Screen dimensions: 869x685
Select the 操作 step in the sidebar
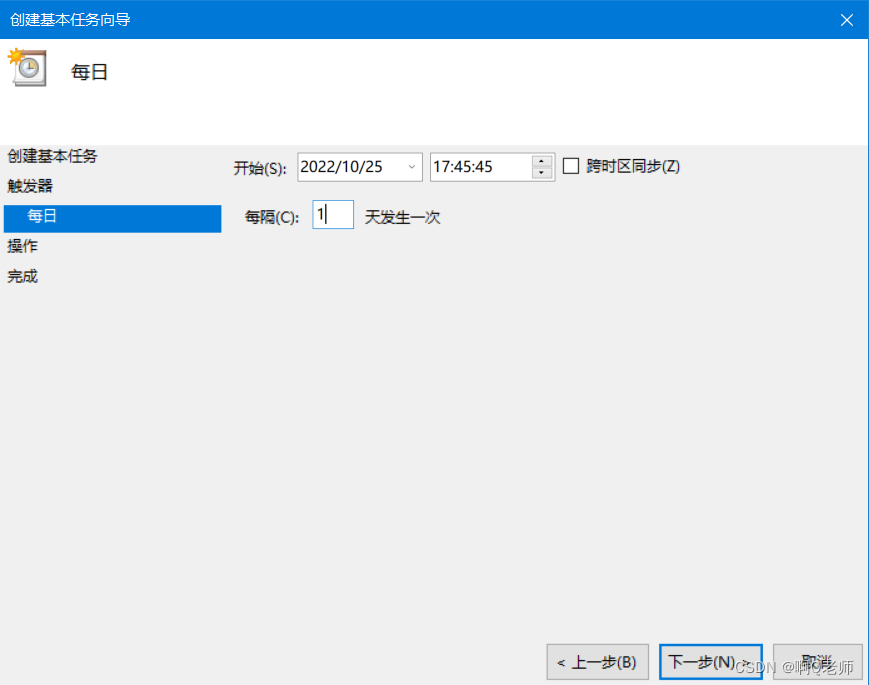point(22,246)
